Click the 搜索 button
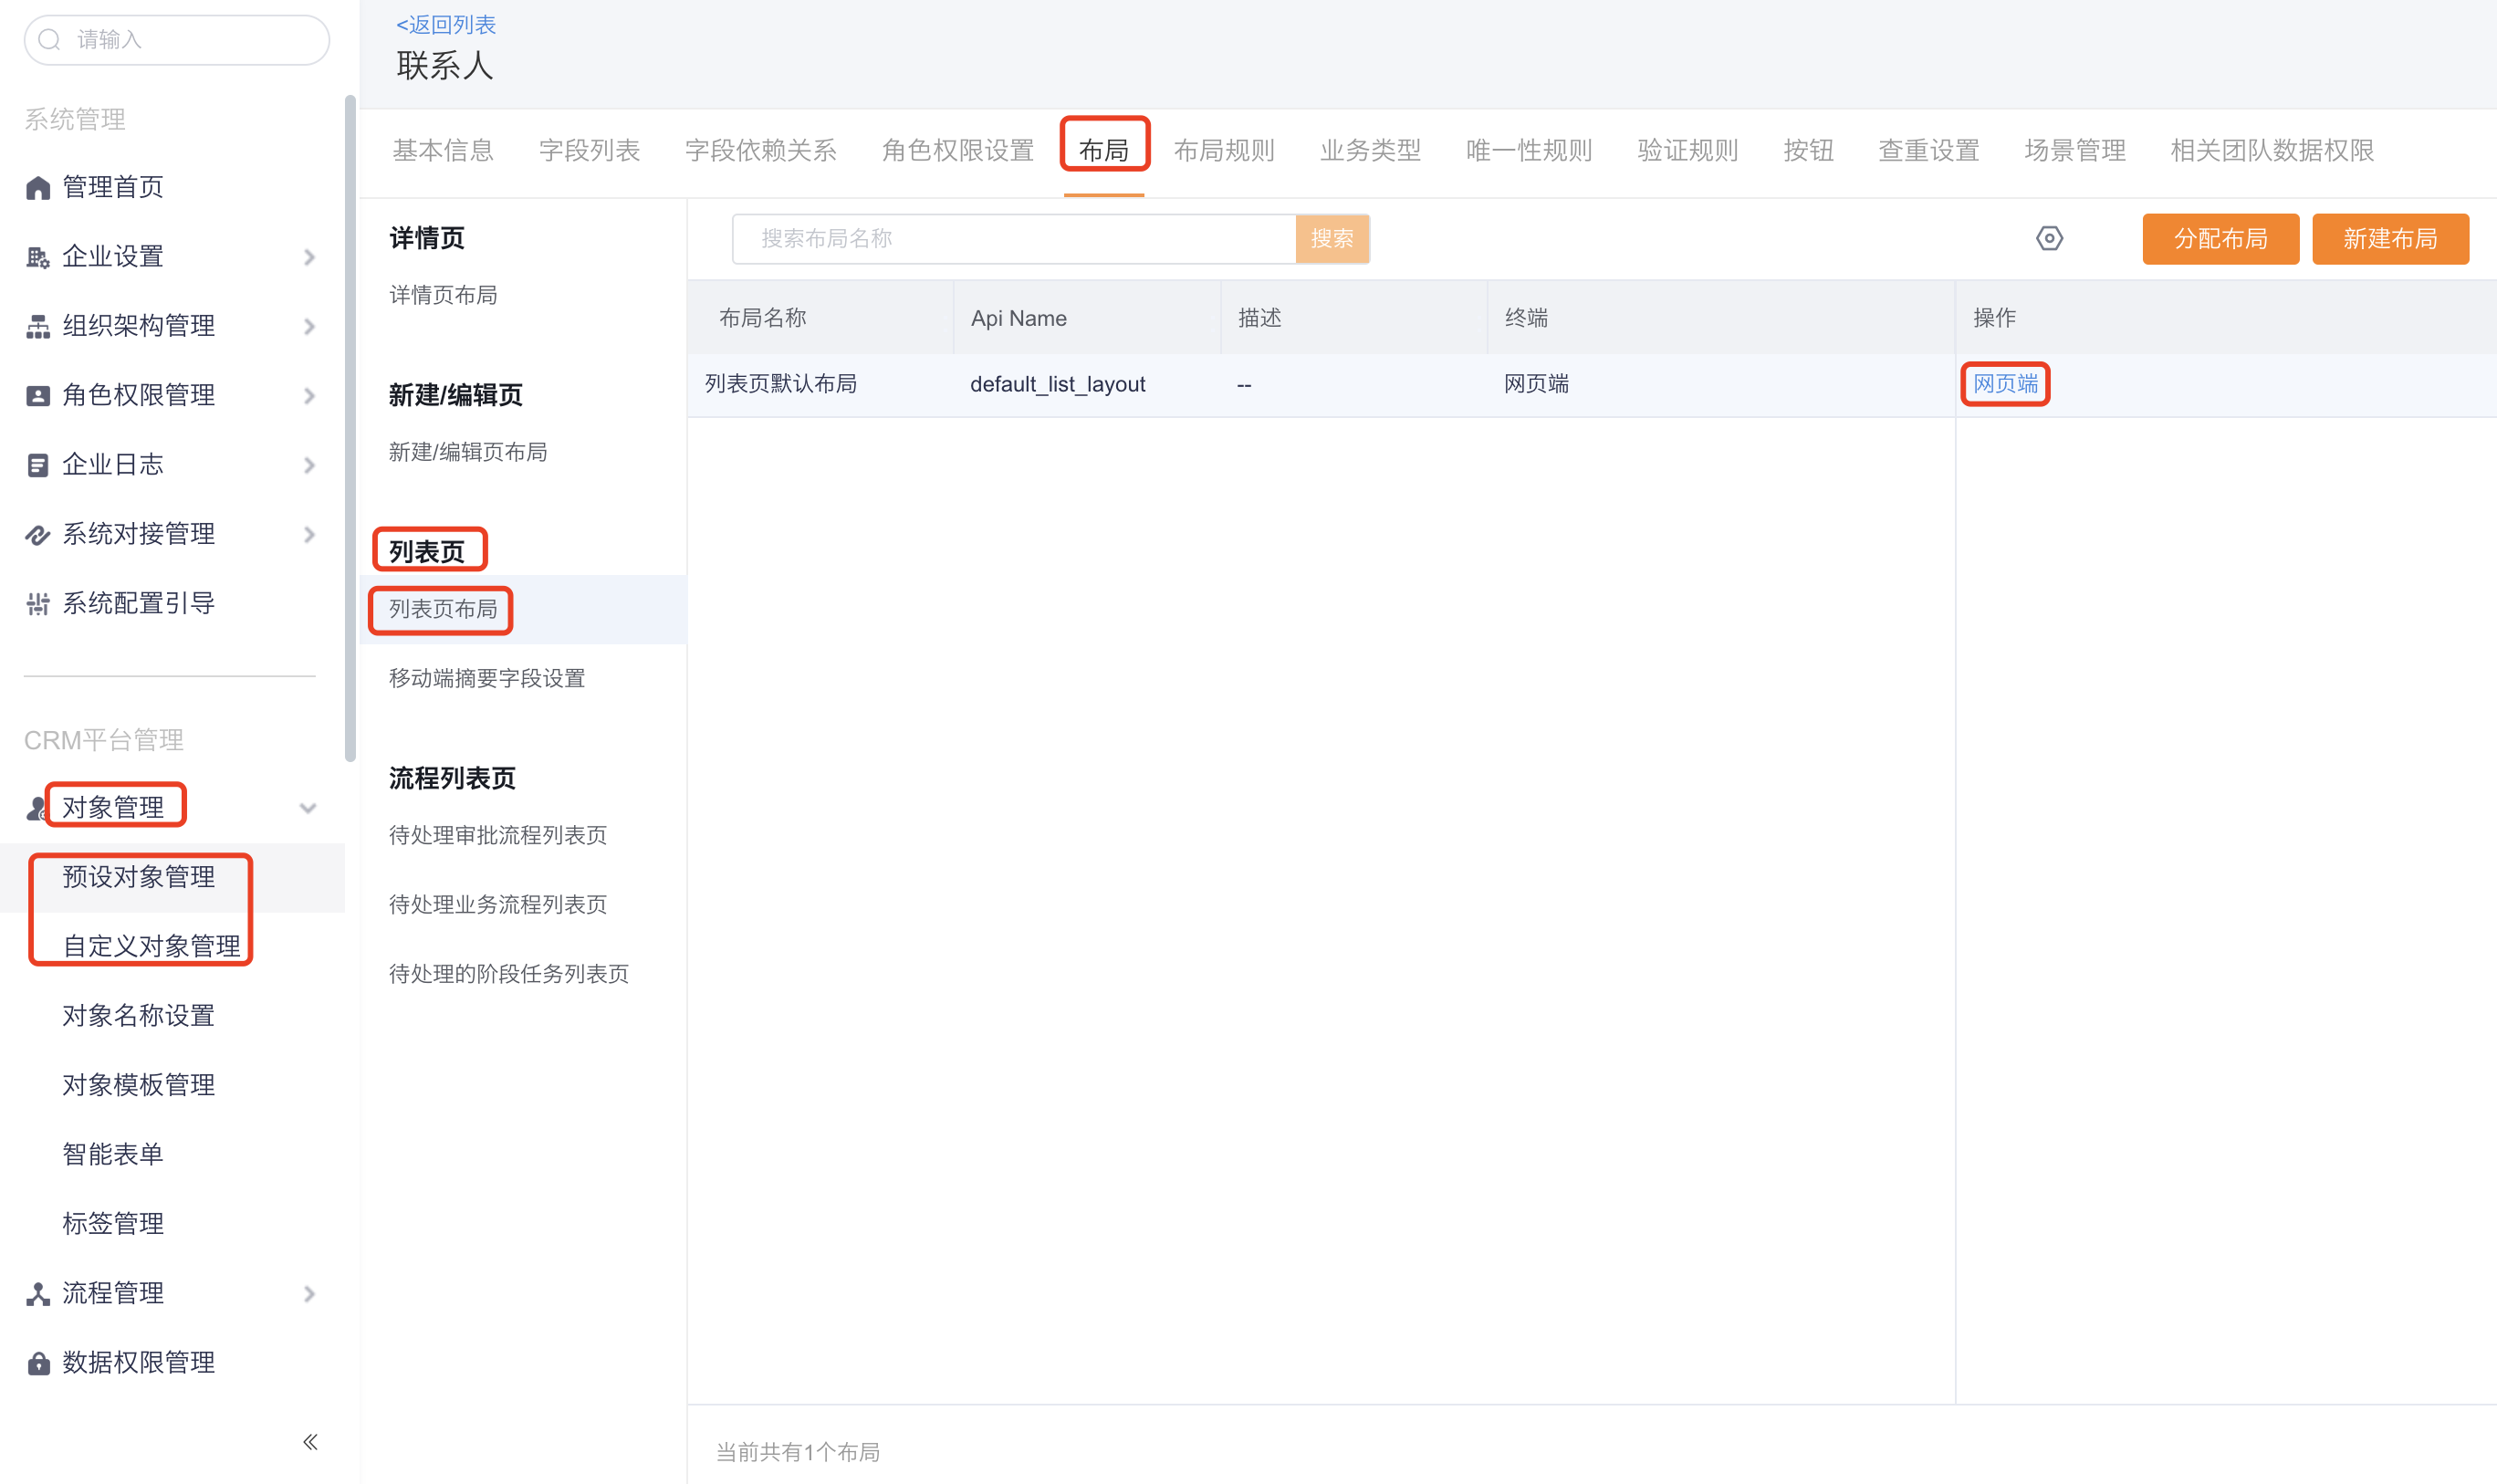The image size is (2497, 1484). coord(1332,239)
